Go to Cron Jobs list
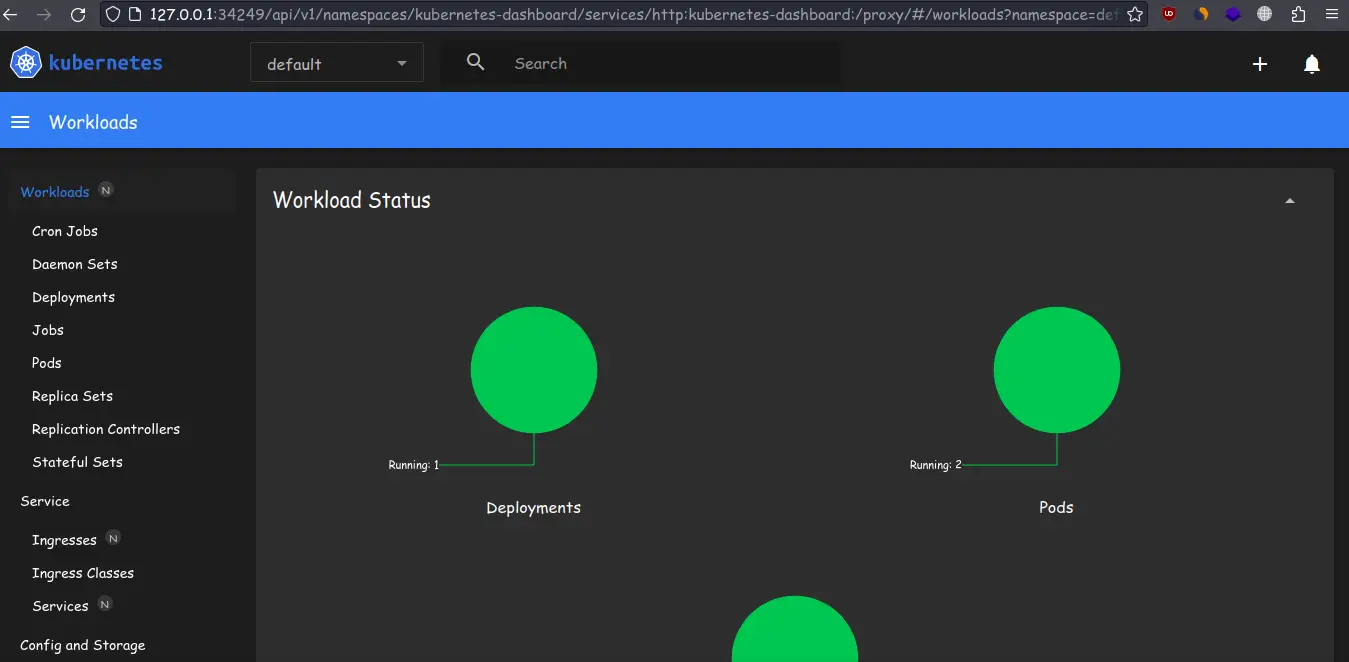The width and height of the screenshot is (1349, 662). point(65,231)
